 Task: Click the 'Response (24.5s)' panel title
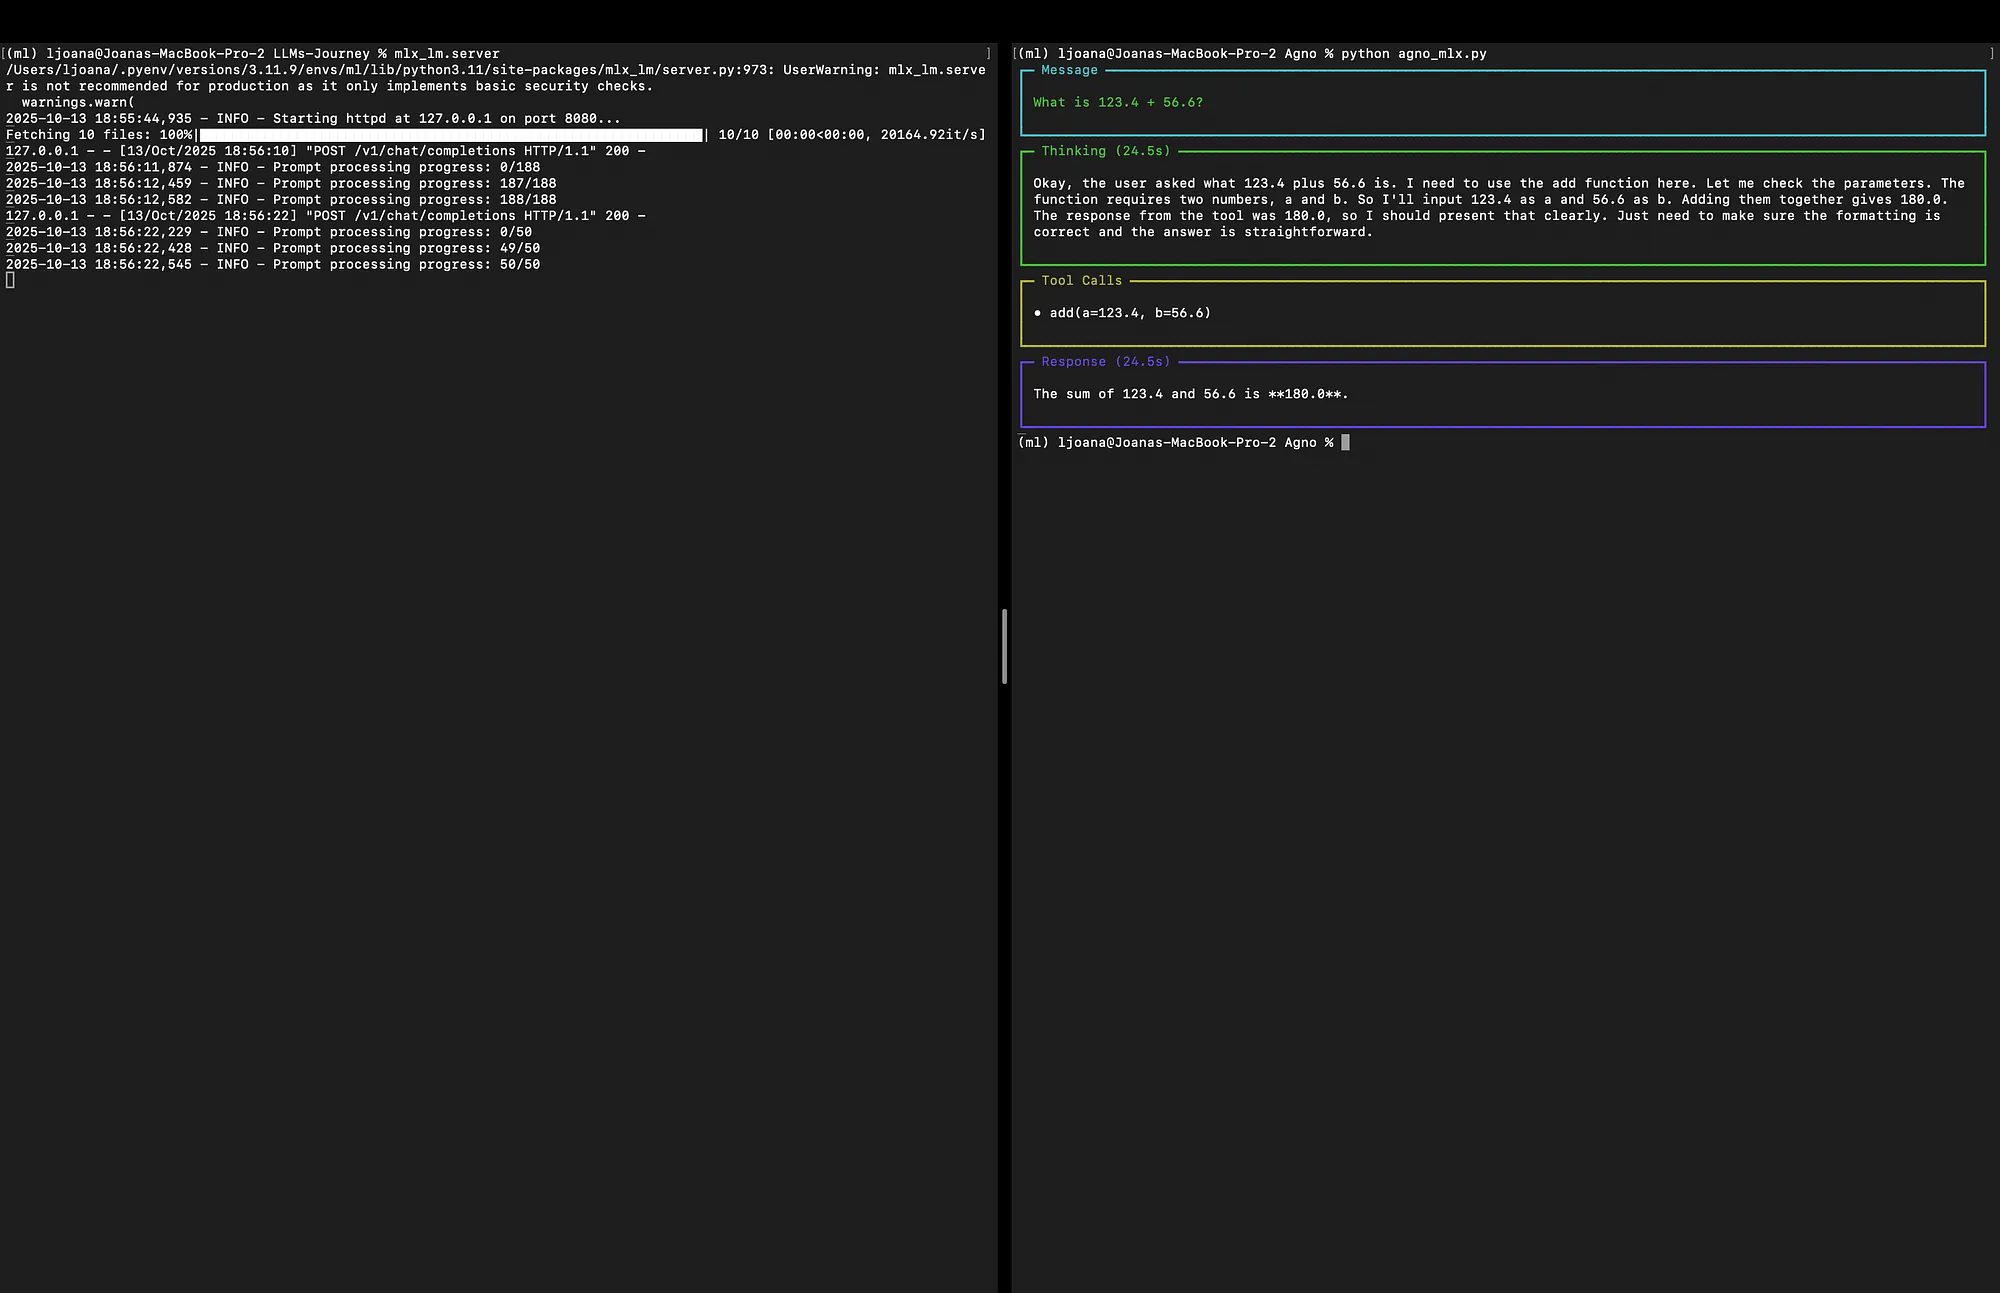tap(1105, 362)
